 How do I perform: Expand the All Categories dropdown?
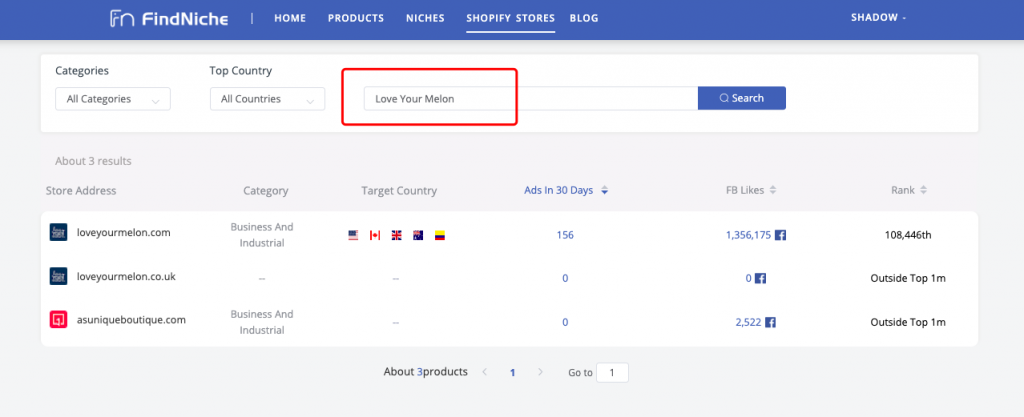pos(113,99)
